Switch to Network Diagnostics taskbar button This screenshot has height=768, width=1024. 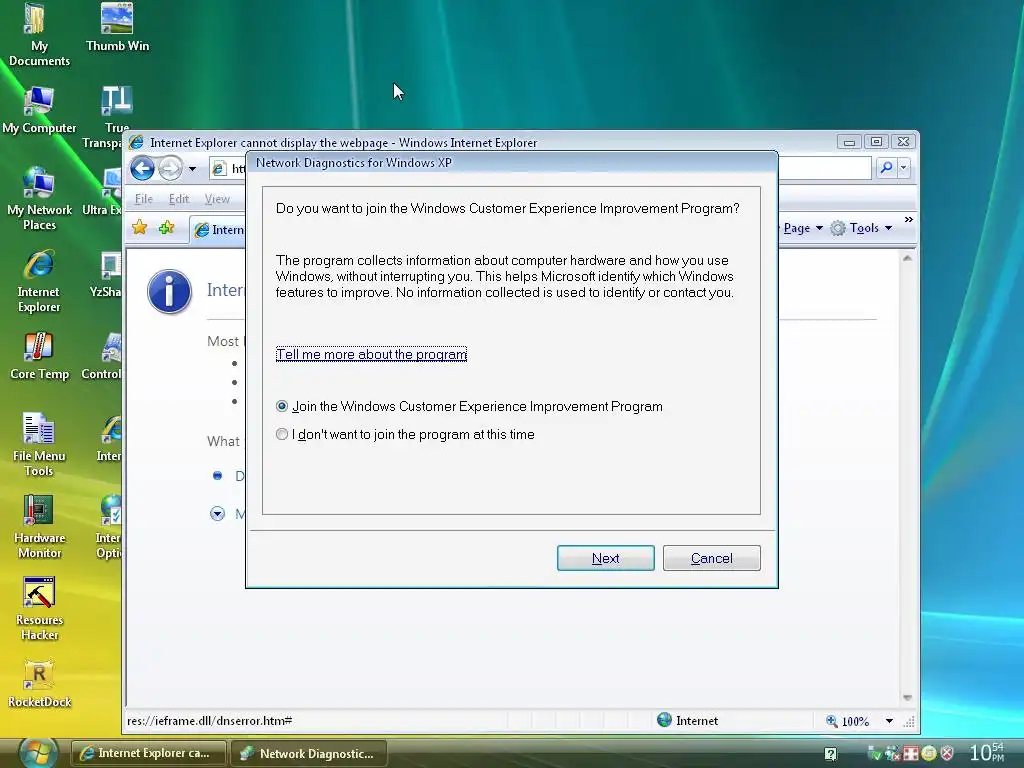pos(309,754)
